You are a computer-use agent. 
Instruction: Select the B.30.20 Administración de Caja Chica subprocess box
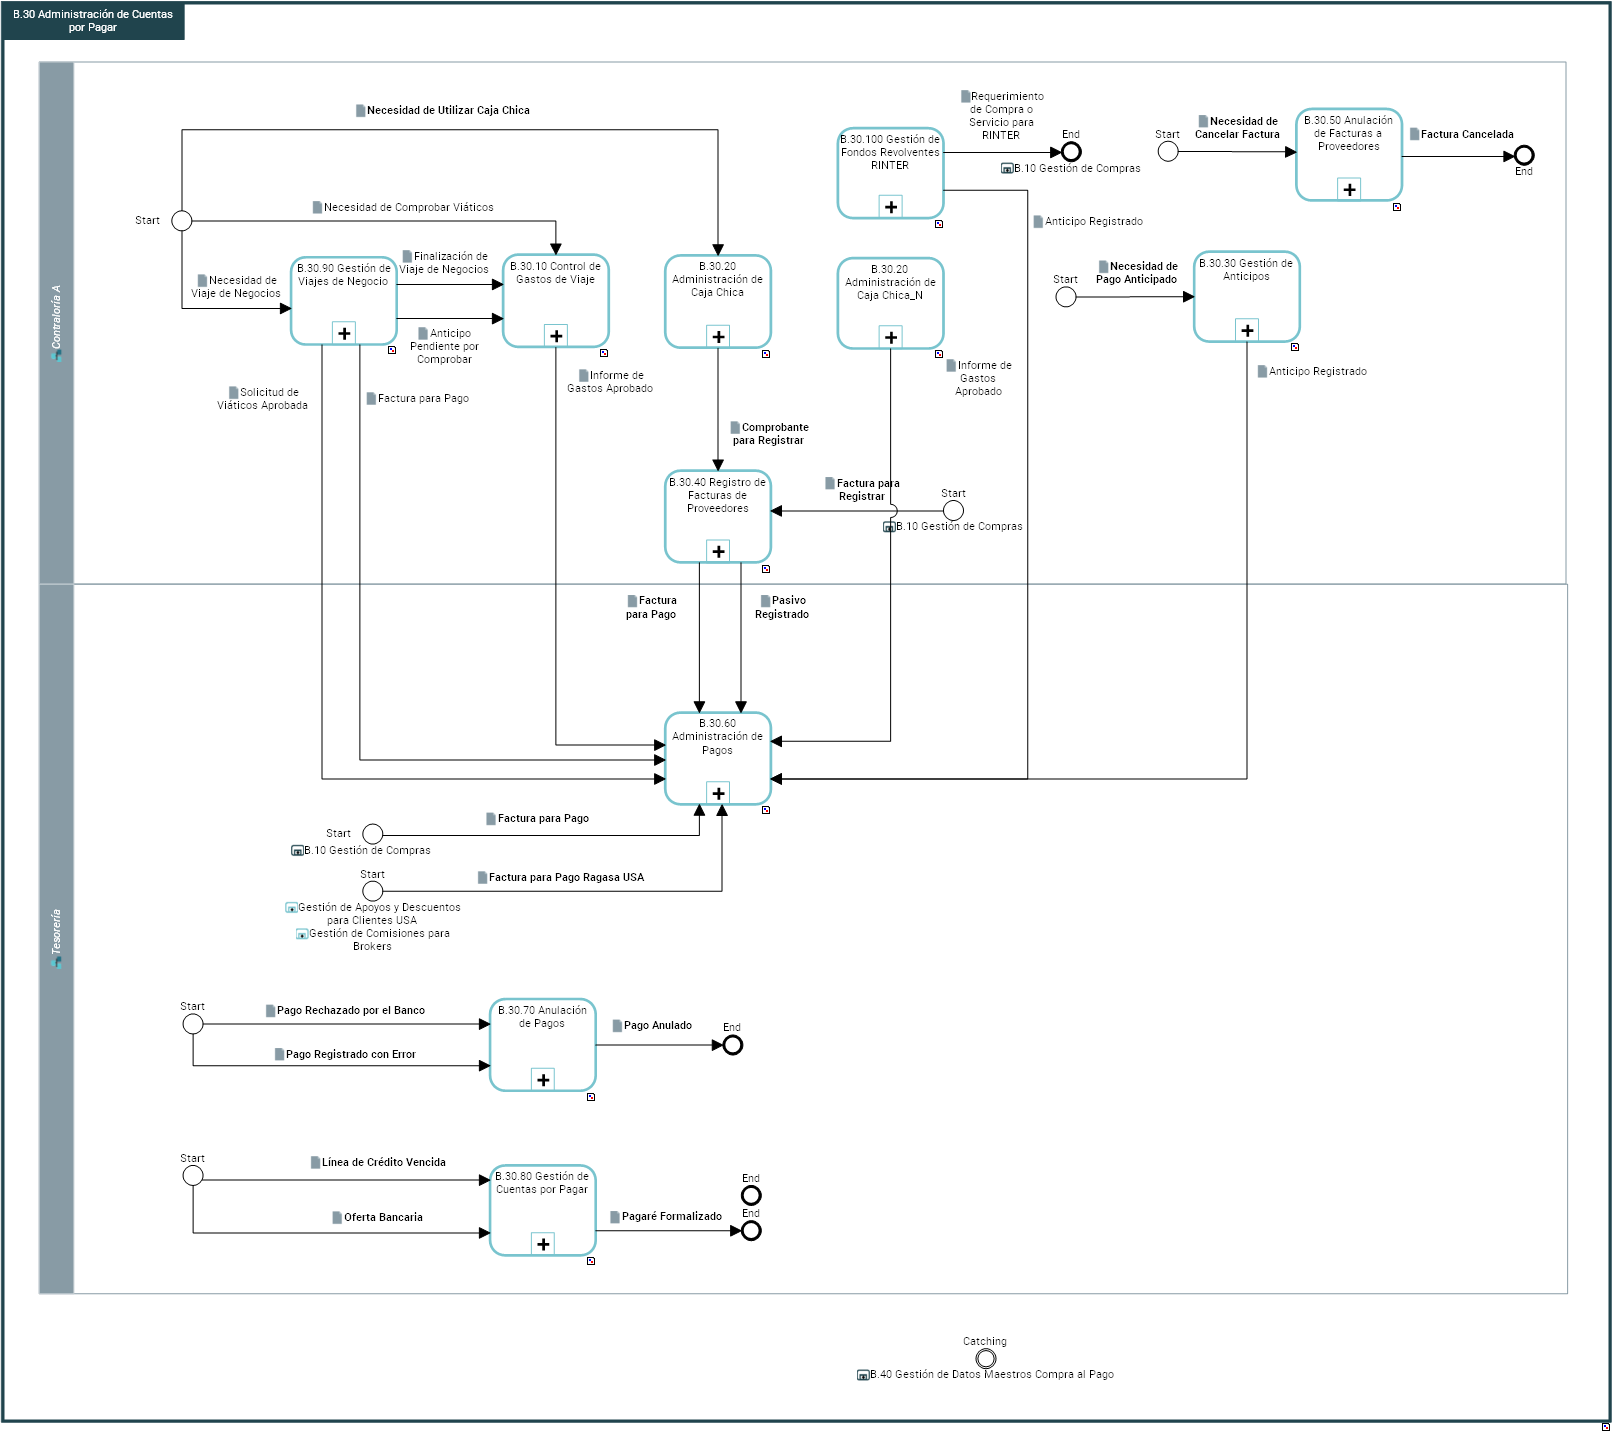pos(718,302)
